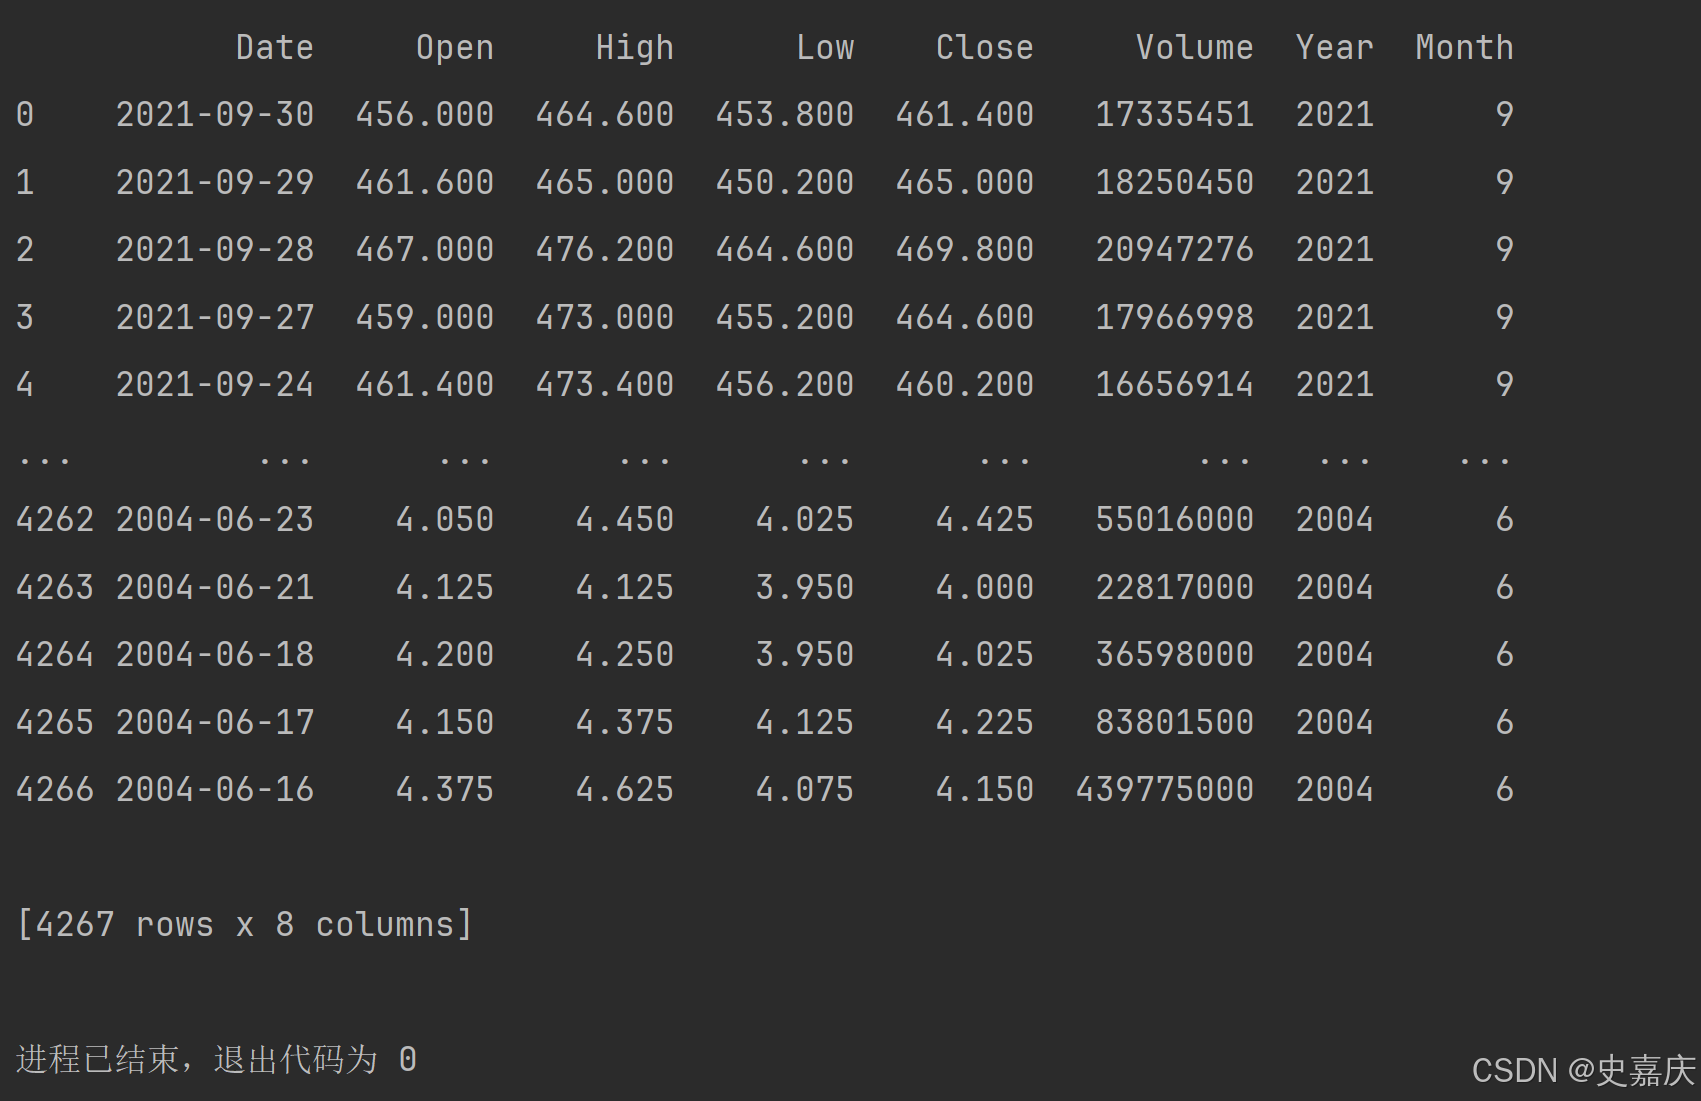1701x1101 pixels.
Task: Select the date 2004-06-21
Action: [x=215, y=587]
